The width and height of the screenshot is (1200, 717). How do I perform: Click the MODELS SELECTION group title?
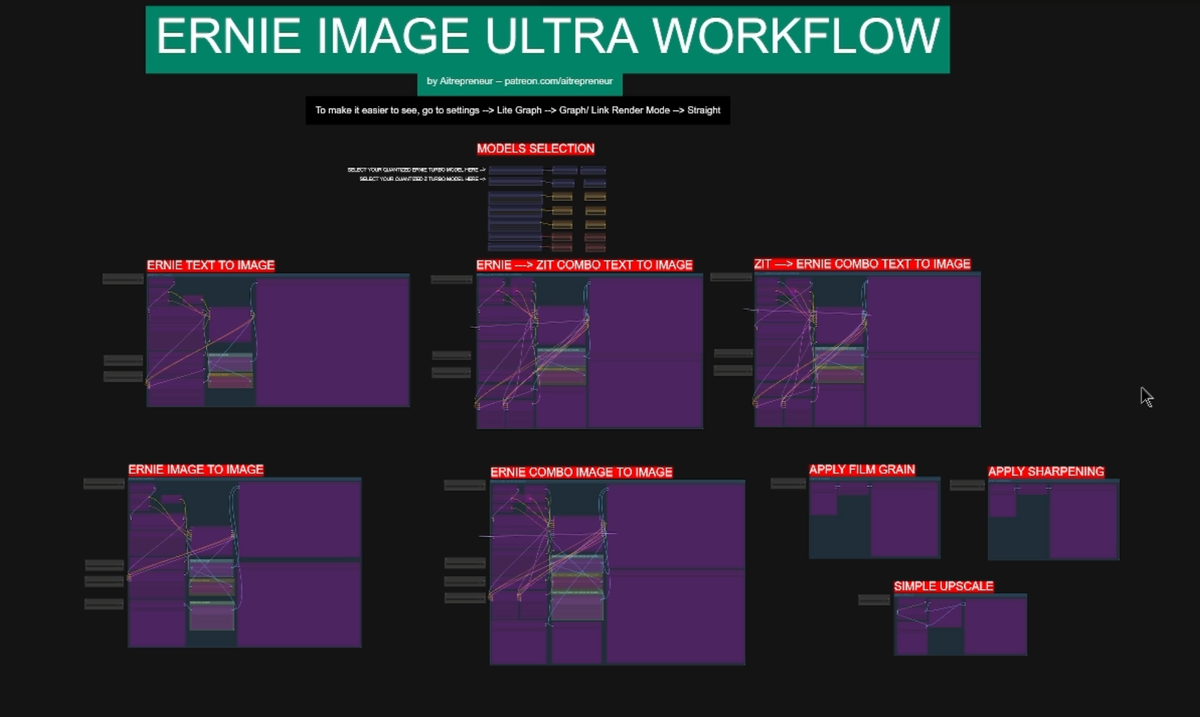point(536,149)
